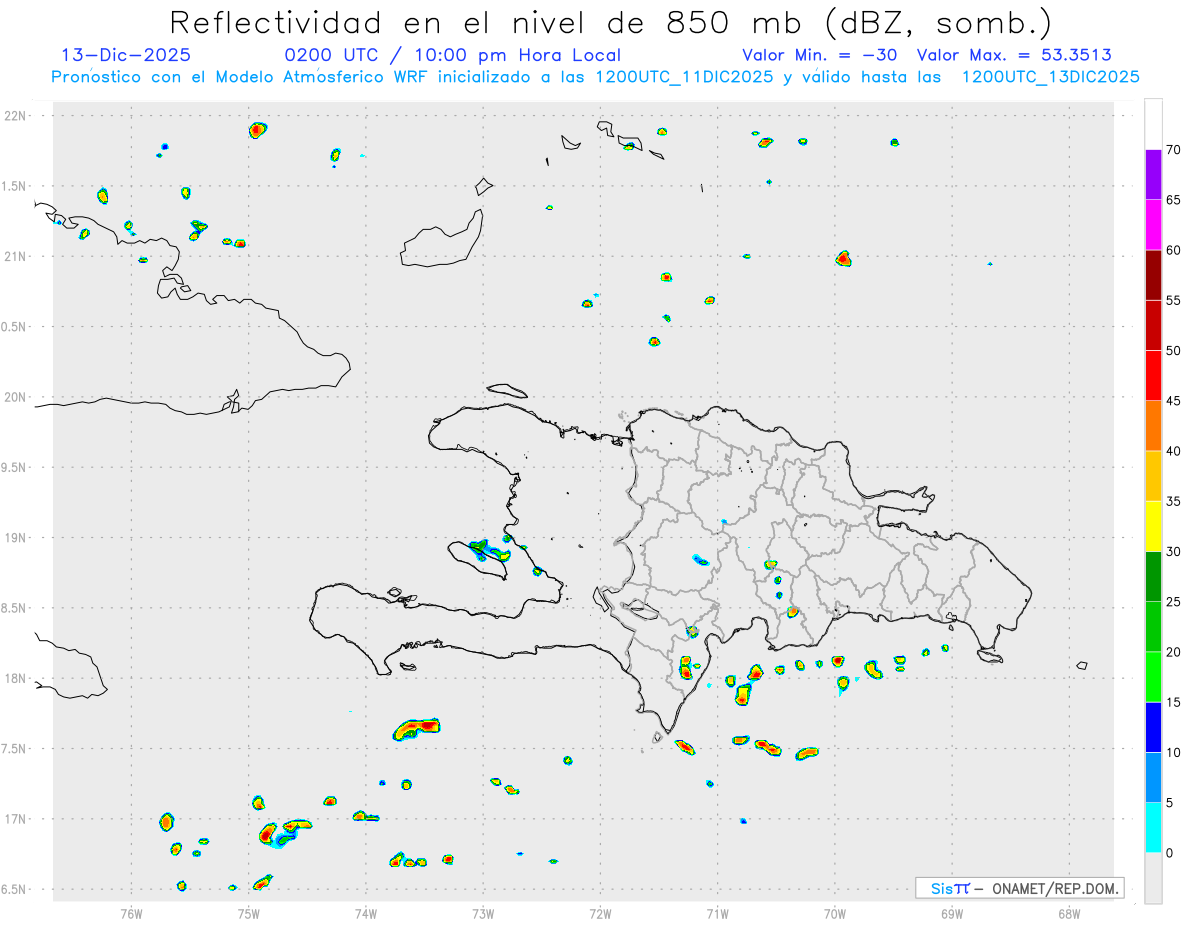The image size is (1200, 927).
Task: Click the 'Valor Max. = 53.3513' text
Action: click(1014, 55)
